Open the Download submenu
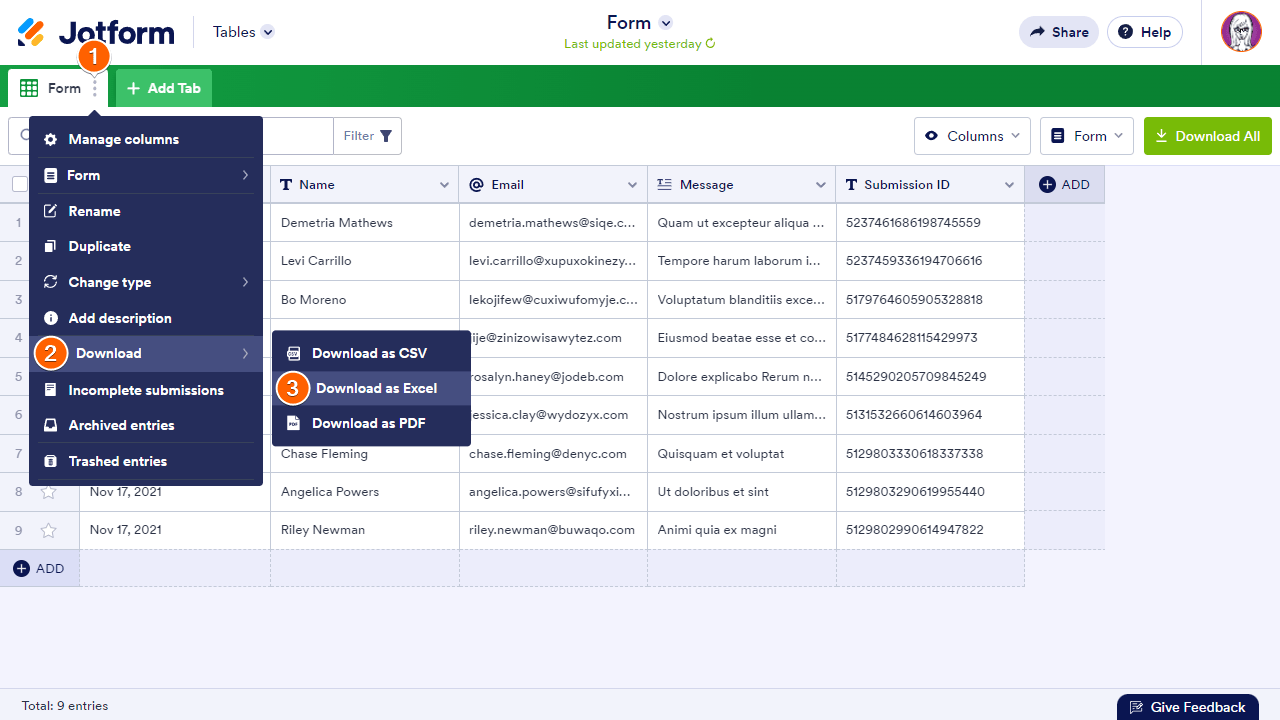Screen dimensions: 1280x720 tap(146, 353)
